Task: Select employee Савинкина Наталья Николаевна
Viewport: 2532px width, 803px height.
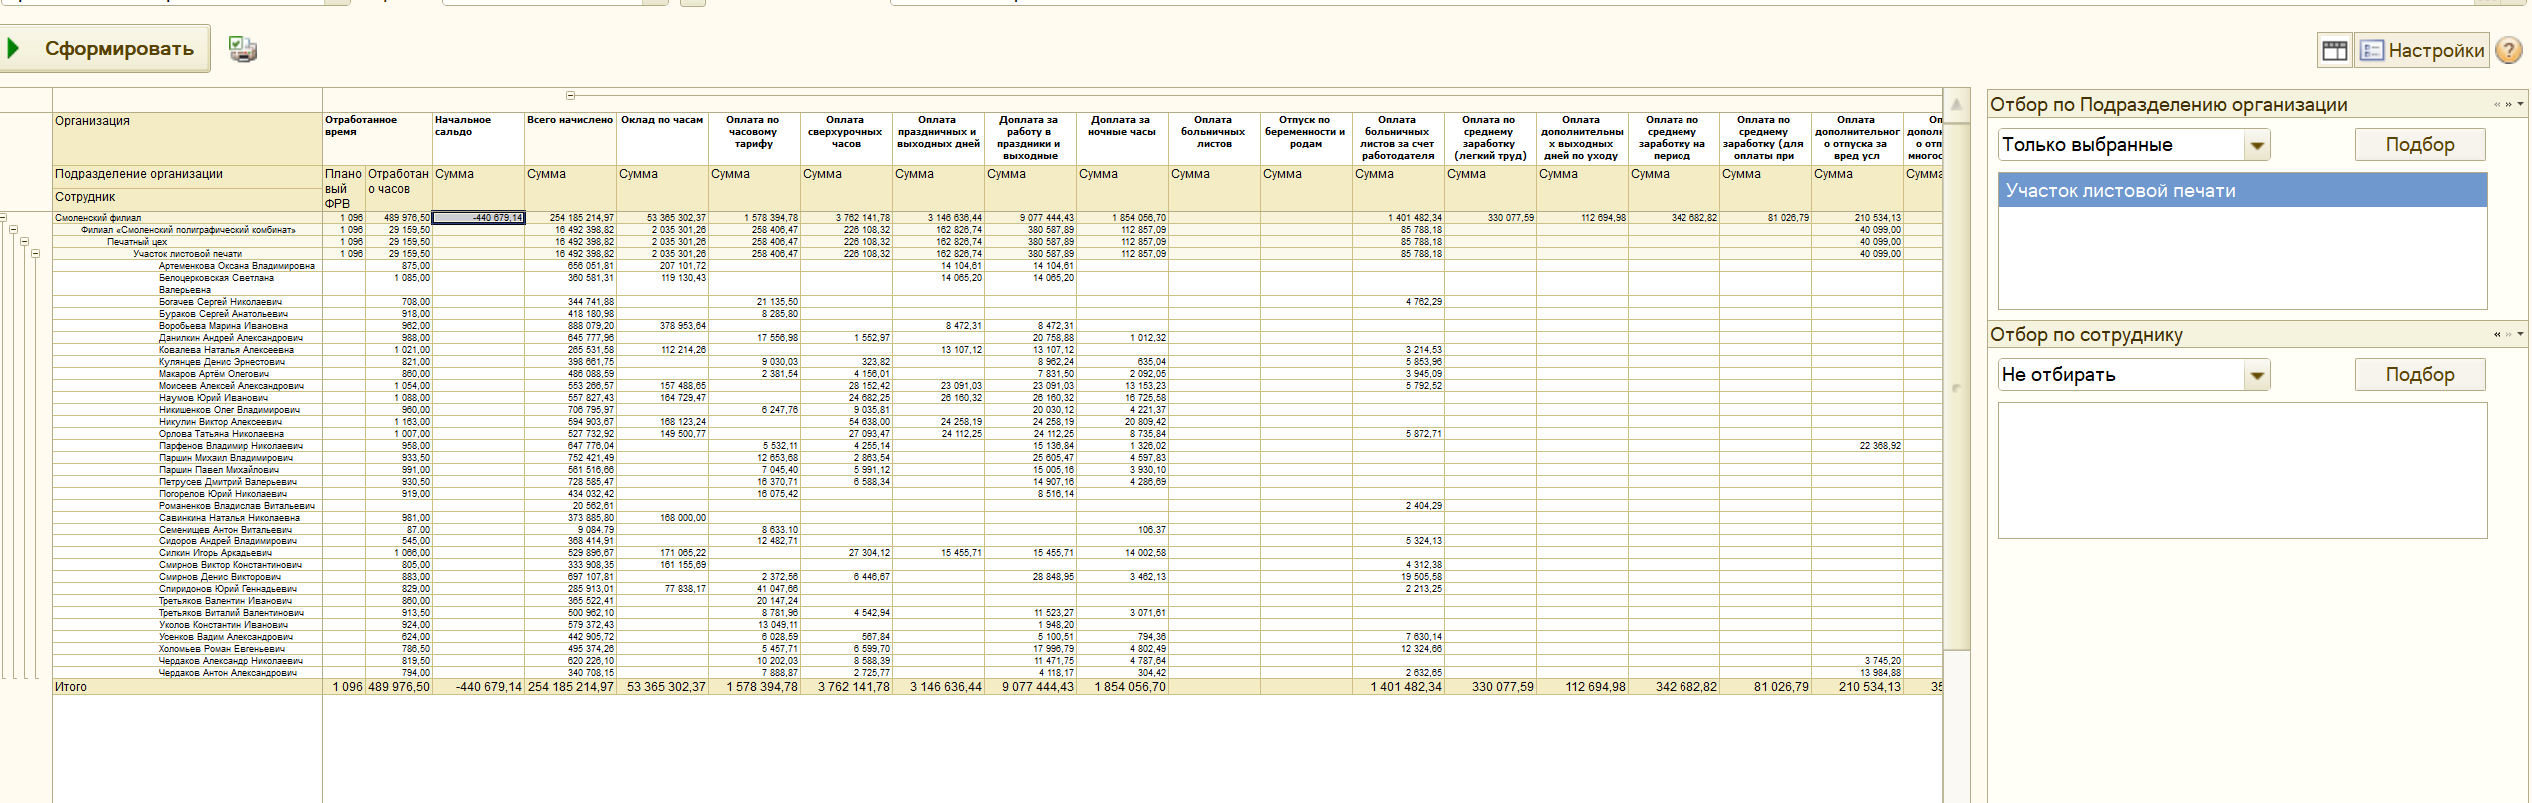Action: pos(229,517)
